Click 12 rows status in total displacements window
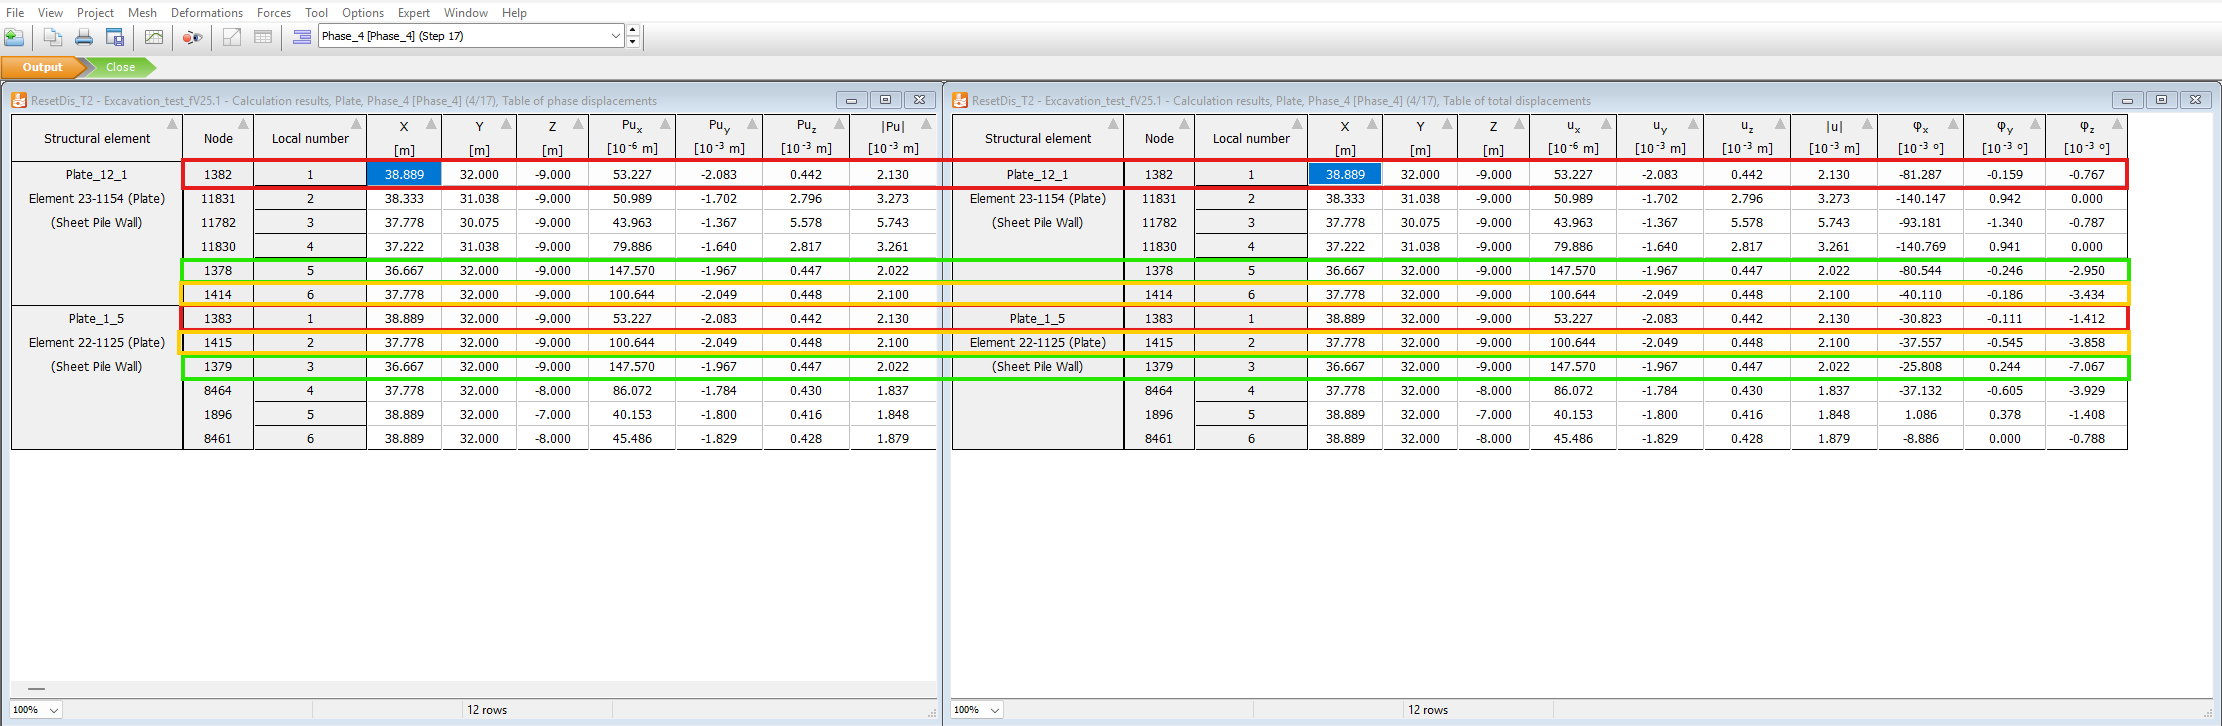The image size is (2222, 726). [x=1427, y=710]
